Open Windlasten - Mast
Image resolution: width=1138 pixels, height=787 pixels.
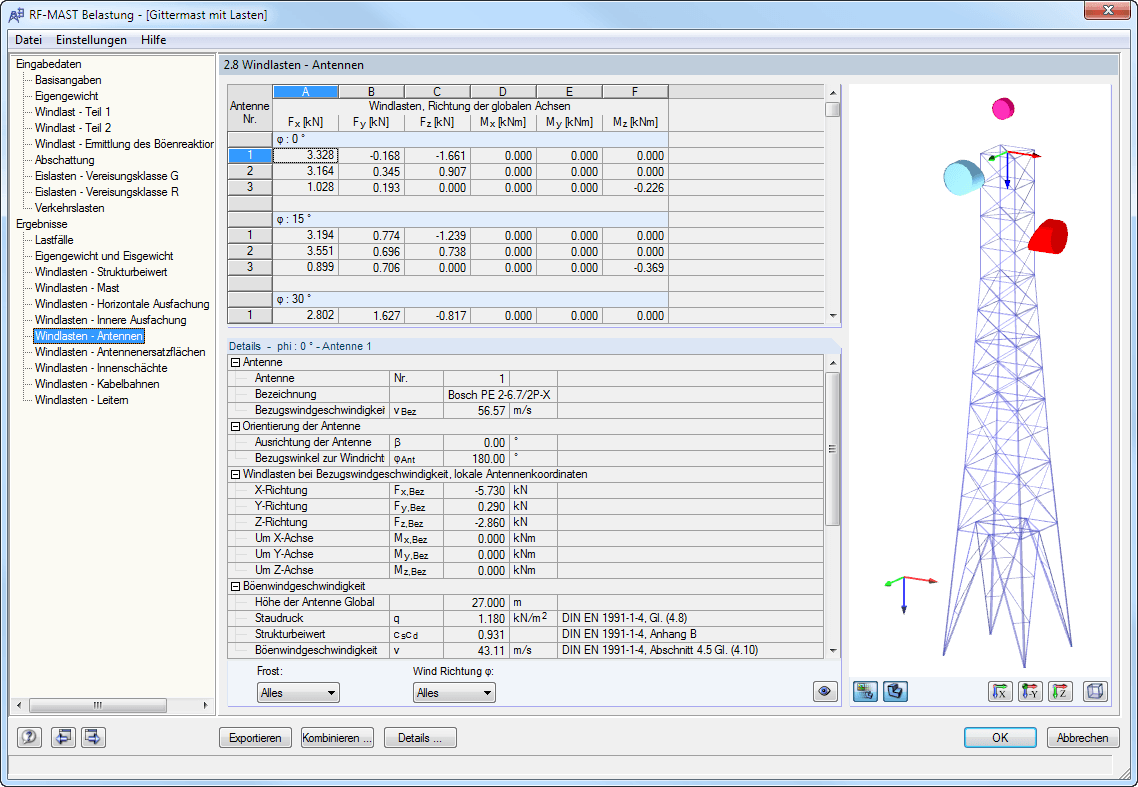pyautogui.click(x=77, y=288)
